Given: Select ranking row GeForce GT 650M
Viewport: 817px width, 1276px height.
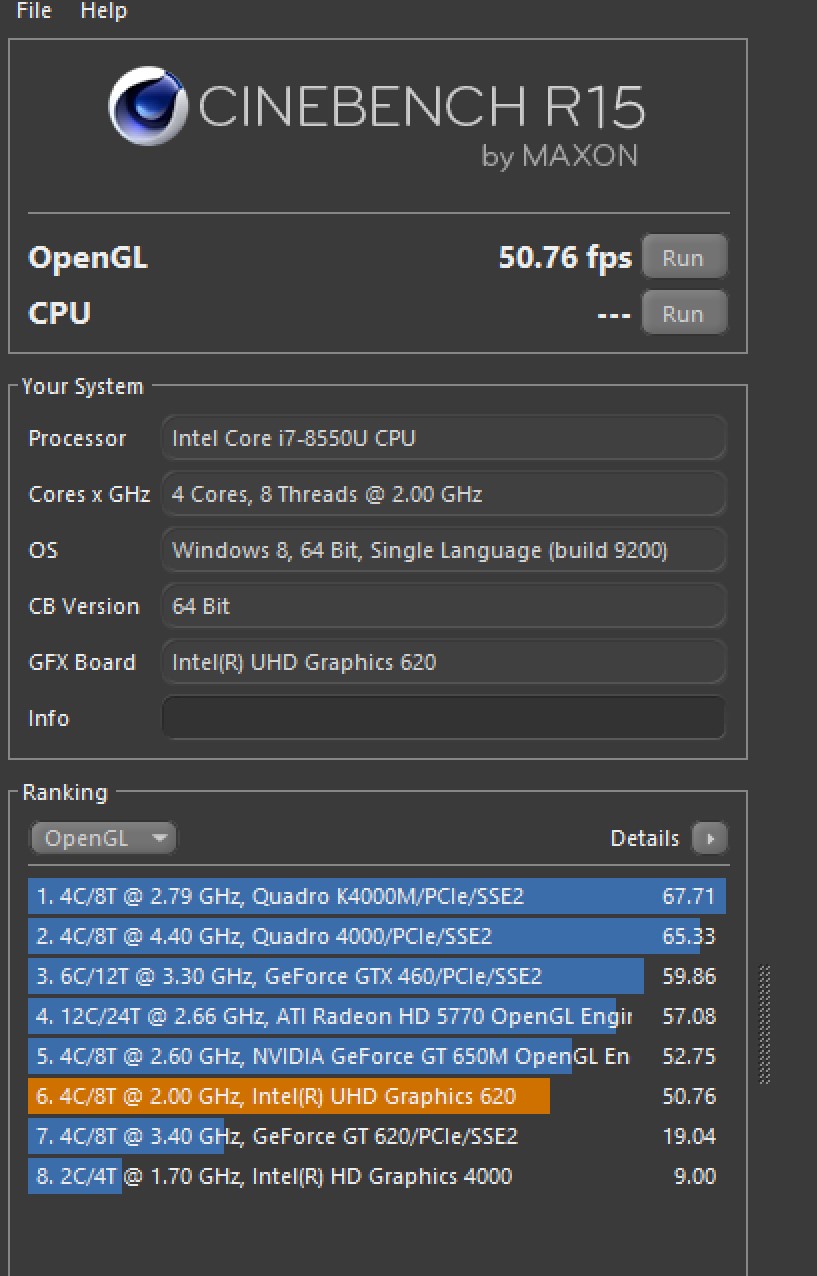Looking at the screenshot, I should click(377, 1056).
